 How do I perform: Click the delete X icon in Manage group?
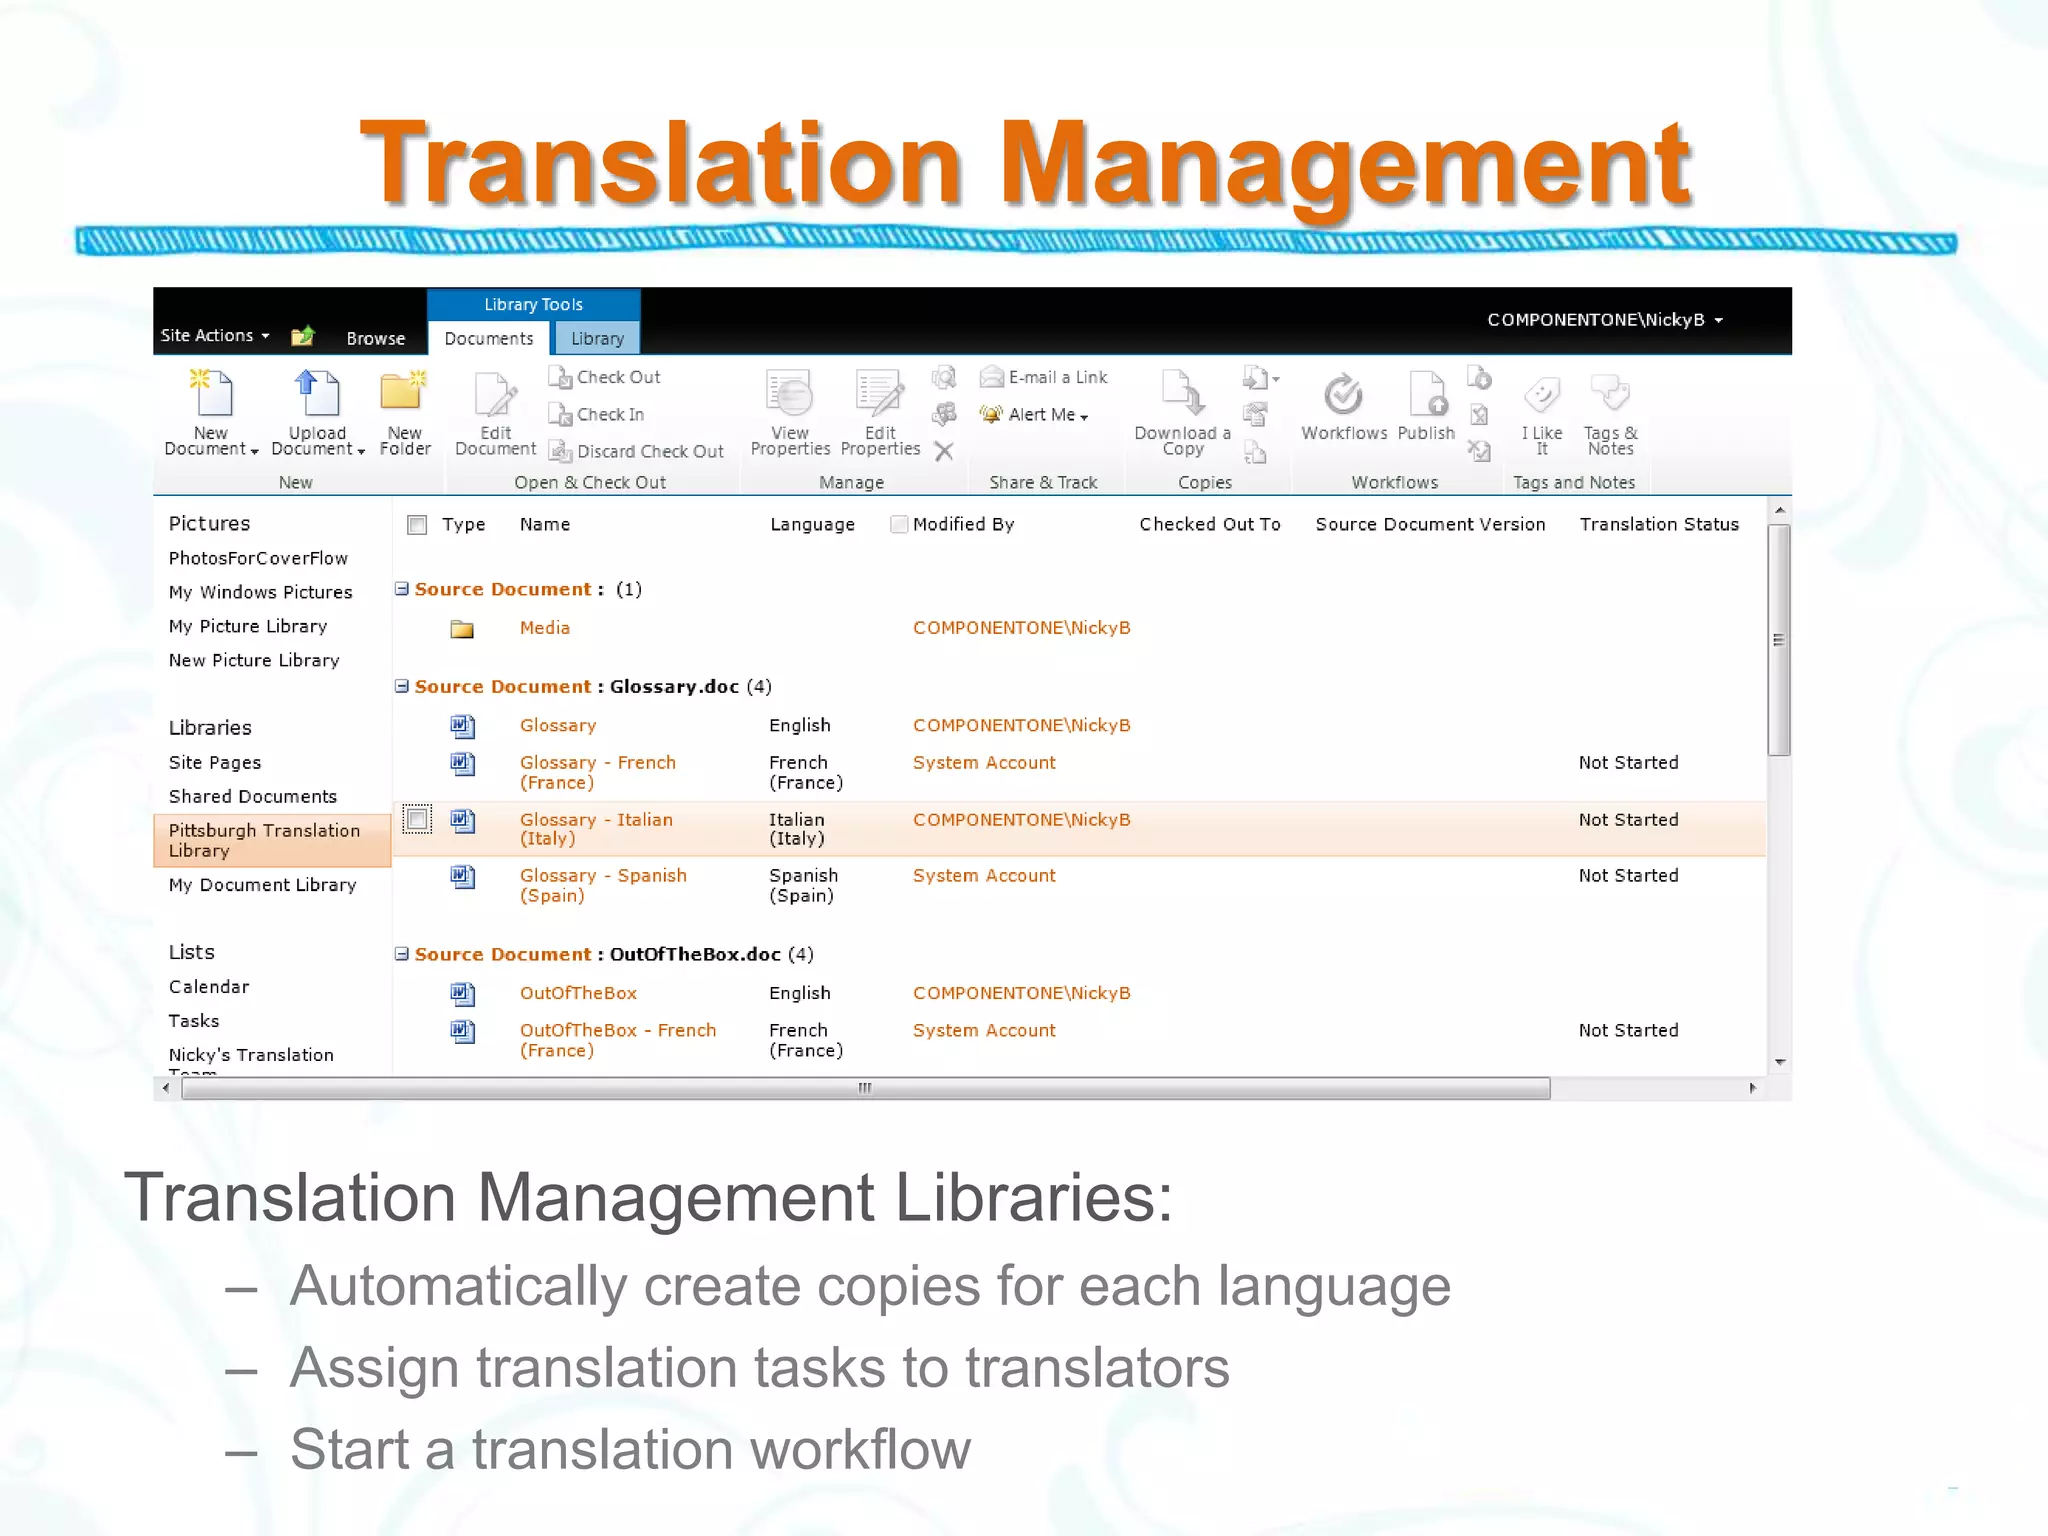tap(944, 451)
